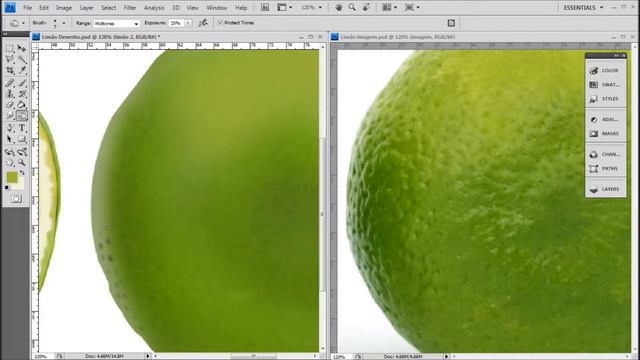The width and height of the screenshot is (640, 360).
Task: Open the Essentials workspace switcher
Action: (583, 7)
